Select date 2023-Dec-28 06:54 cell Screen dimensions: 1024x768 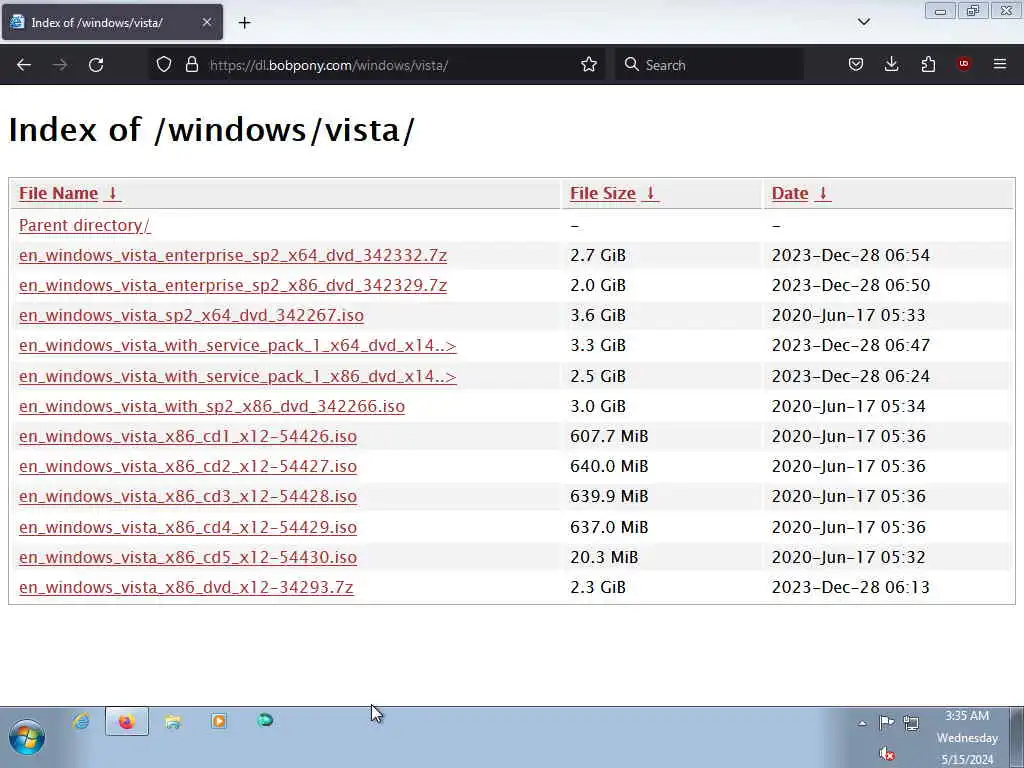coord(850,255)
